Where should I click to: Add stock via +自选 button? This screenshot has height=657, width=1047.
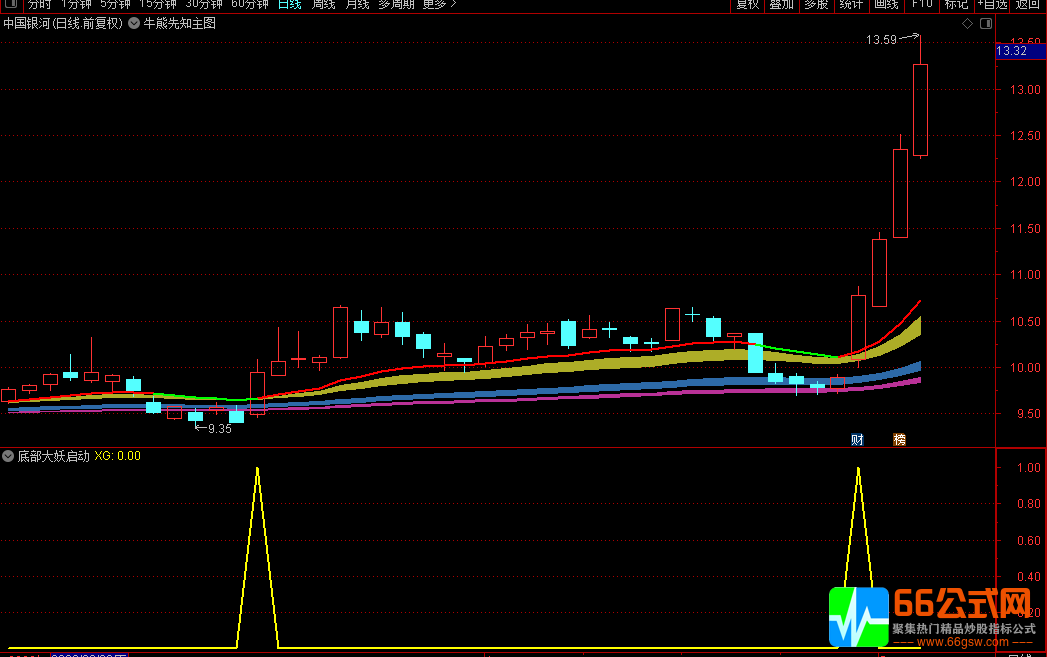point(992,4)
